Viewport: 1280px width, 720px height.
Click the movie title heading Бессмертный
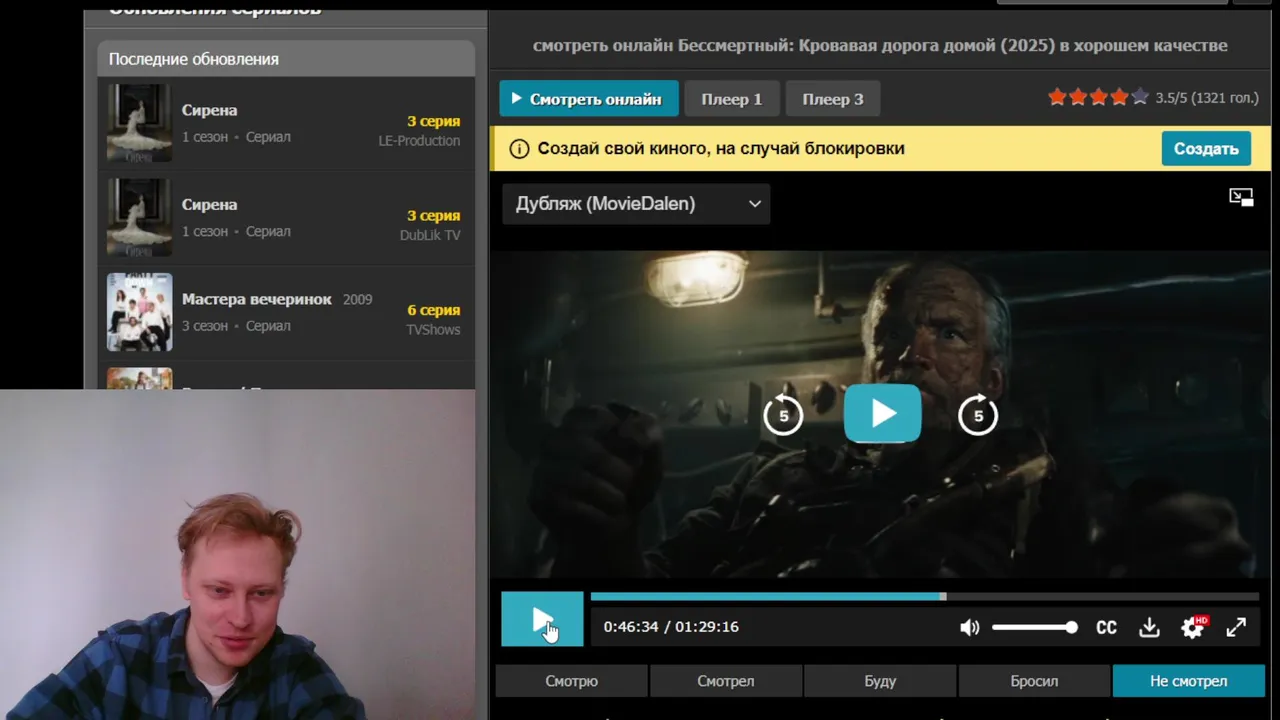click(x=880, y=45)
